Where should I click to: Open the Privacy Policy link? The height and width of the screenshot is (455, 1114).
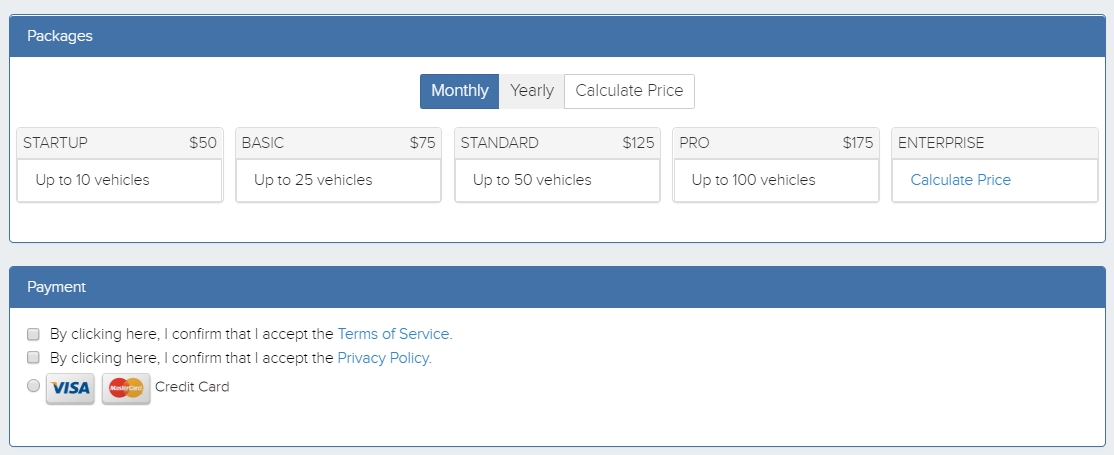pos(384,358)
